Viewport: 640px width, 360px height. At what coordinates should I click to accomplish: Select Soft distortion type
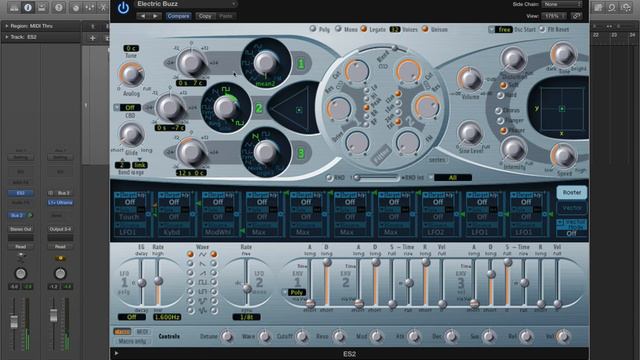tap(503, 85)
